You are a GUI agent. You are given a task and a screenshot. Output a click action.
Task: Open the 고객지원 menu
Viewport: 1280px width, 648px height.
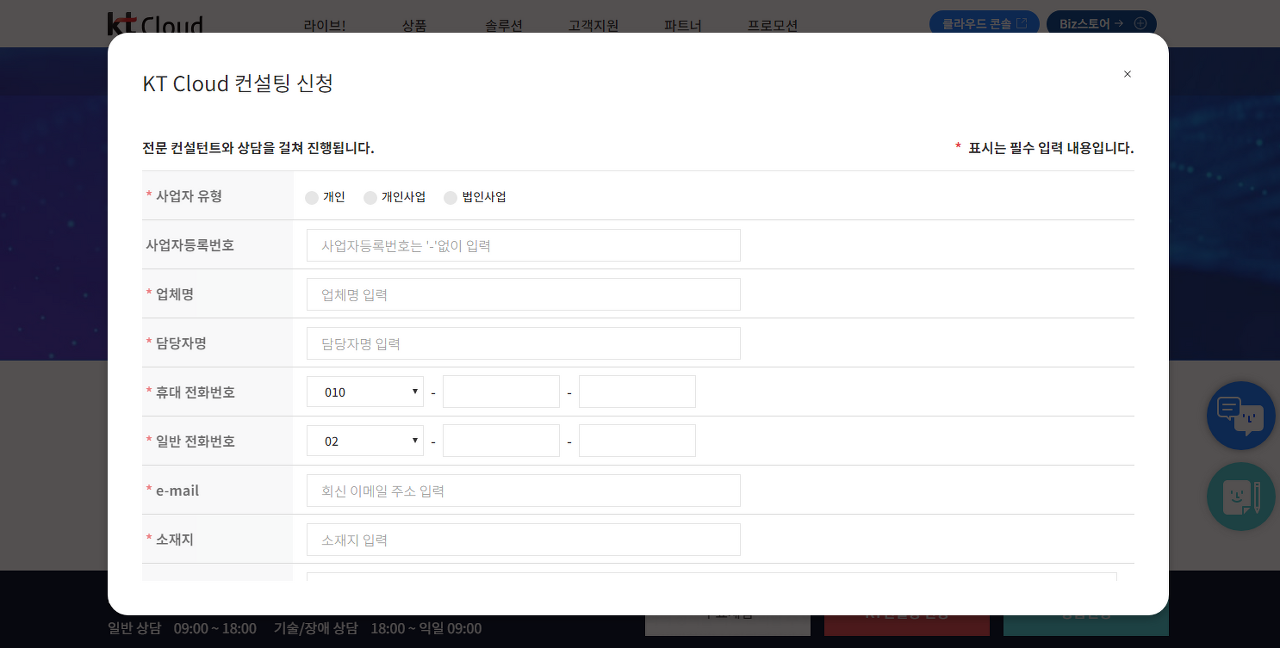pyautogui.click(x=593, y=25)
